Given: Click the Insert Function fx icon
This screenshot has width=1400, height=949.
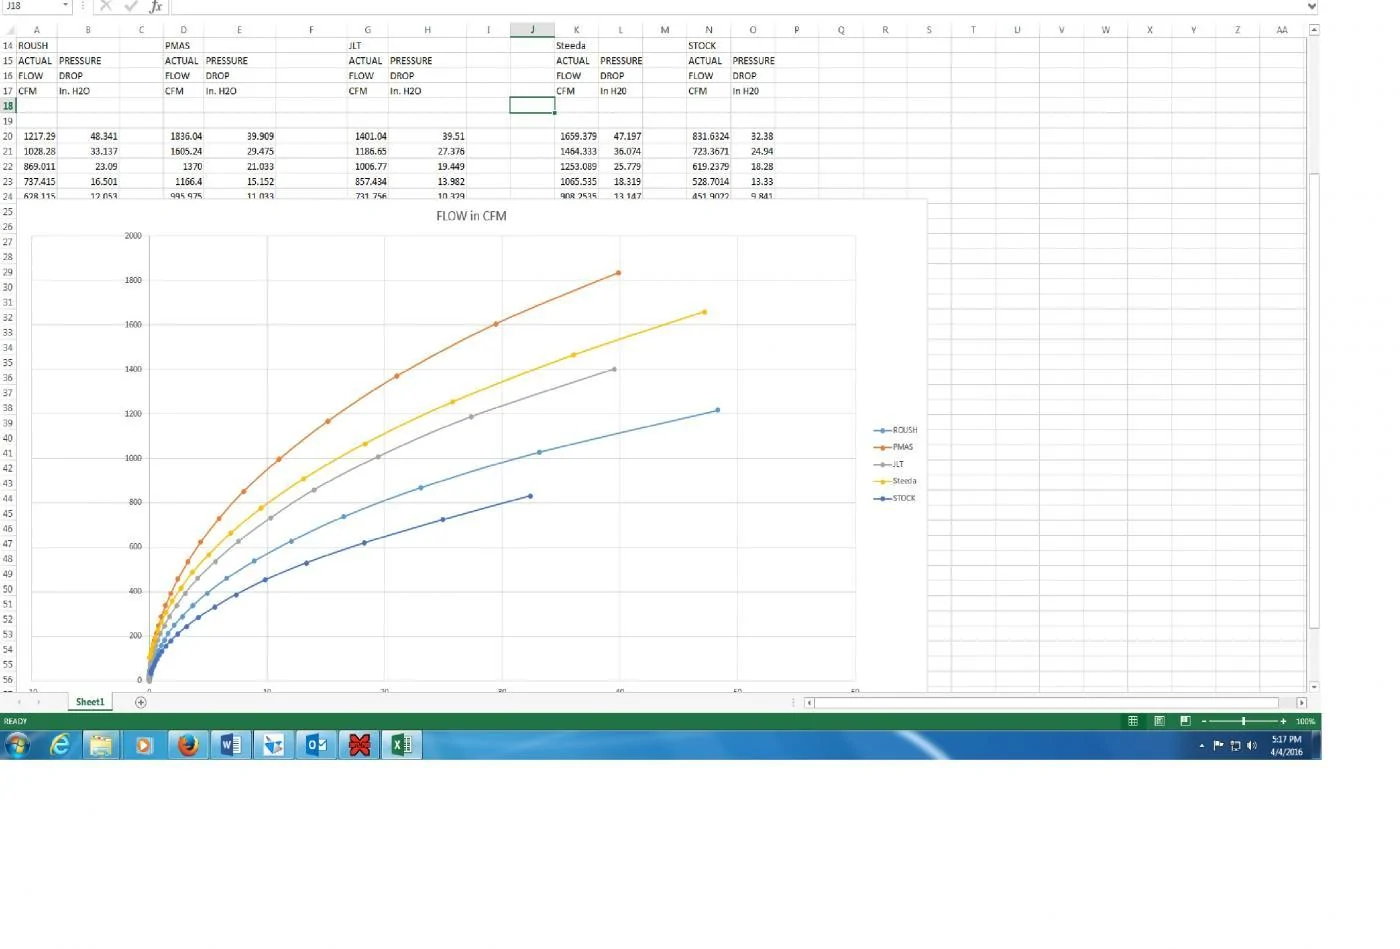Looking at the screenshot, I should coord(156,6).
